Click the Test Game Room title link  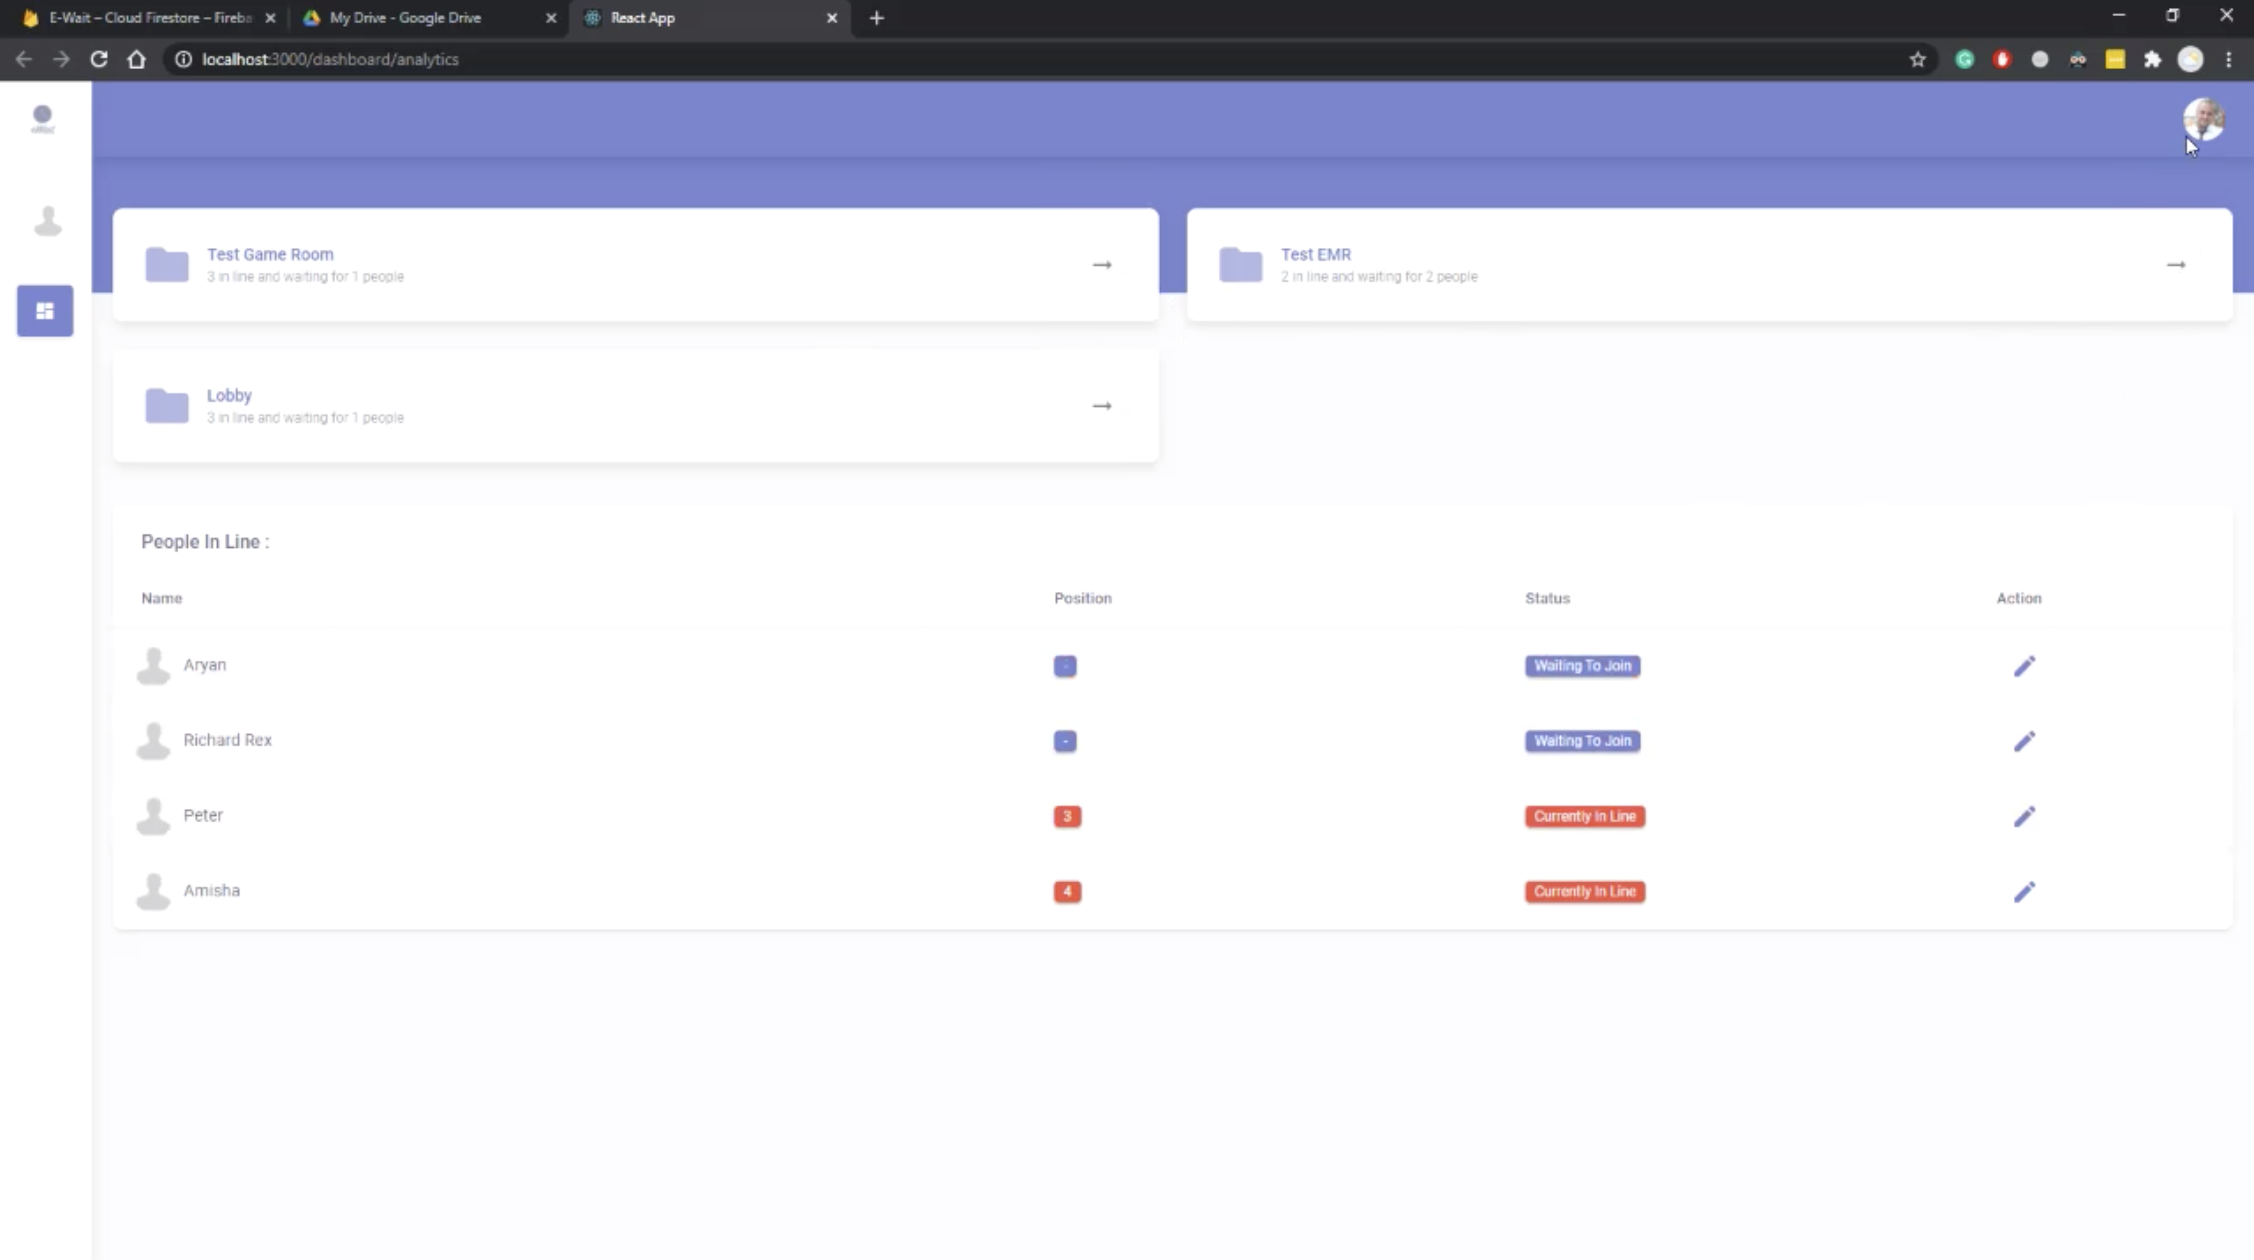270,254
